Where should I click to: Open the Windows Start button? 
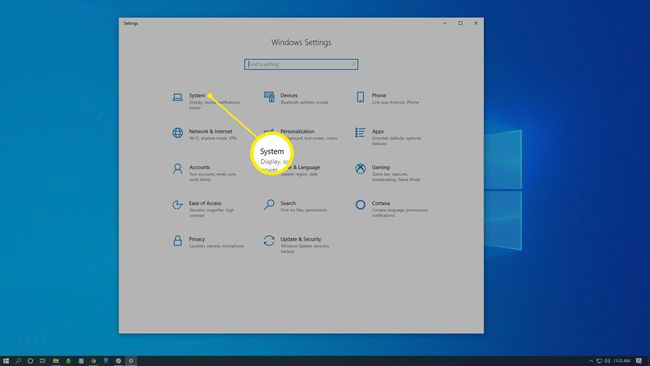(x=6, y=361)
